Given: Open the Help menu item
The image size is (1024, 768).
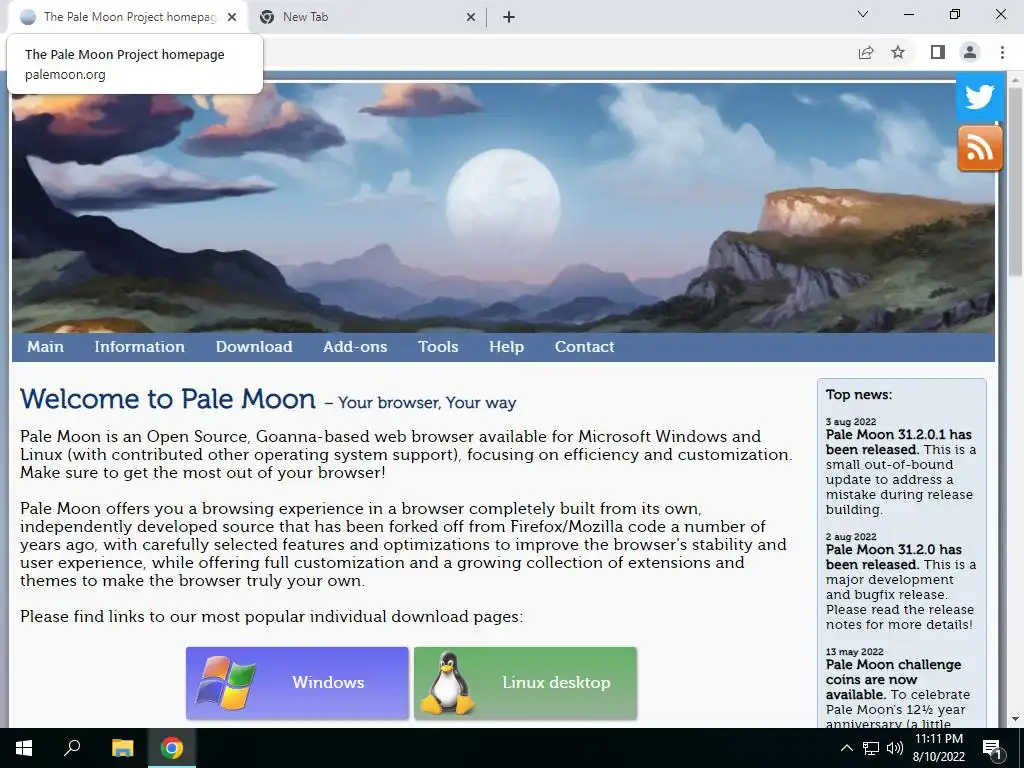Looking at the screenshot, I should point(507,347).
